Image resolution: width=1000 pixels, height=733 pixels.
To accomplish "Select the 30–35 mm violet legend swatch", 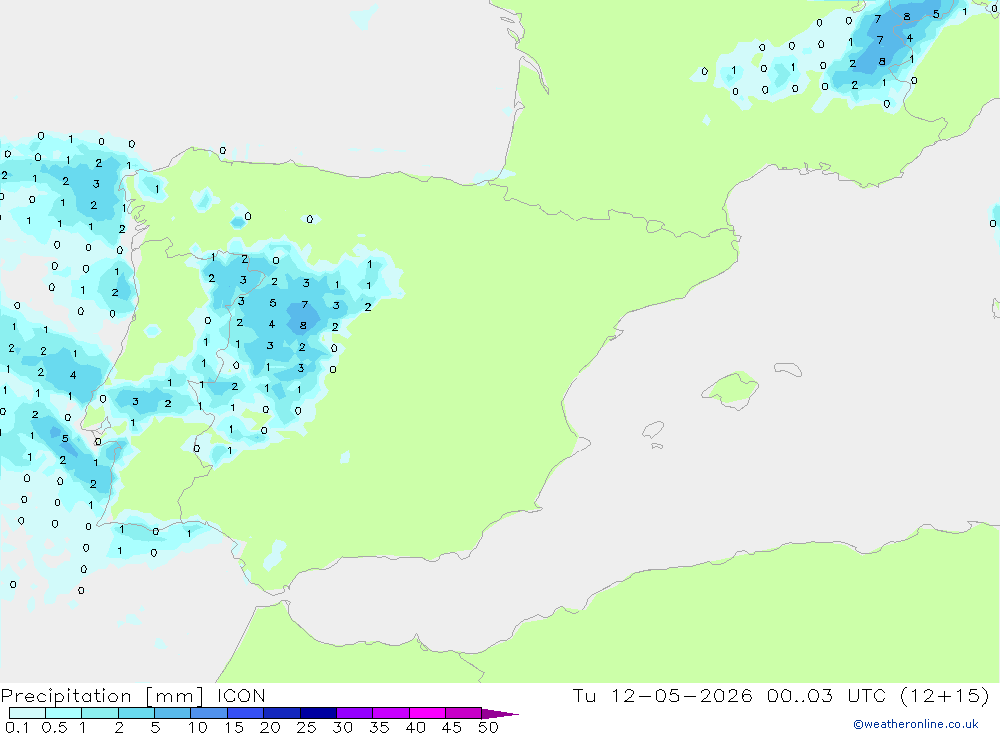I will 354,713.
